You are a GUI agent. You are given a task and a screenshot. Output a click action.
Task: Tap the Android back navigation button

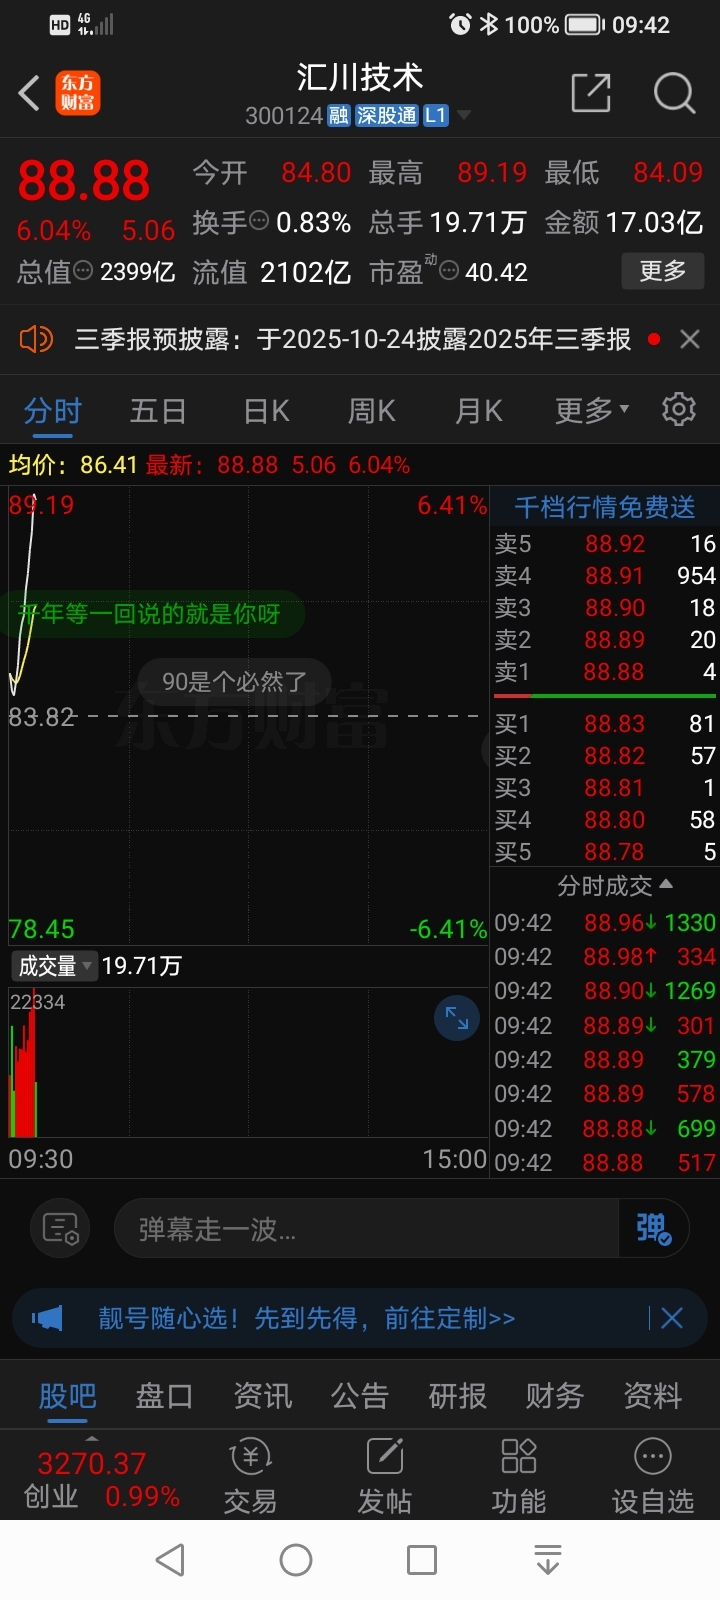click(x=171, y=1560)
